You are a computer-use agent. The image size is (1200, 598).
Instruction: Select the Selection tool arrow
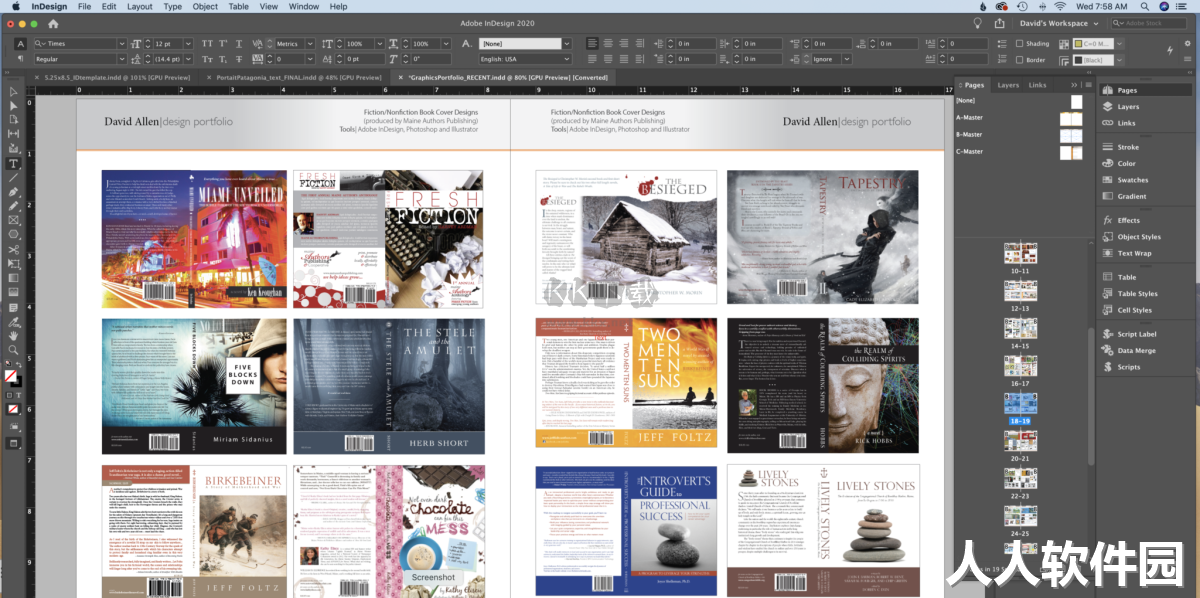coord(13,91)
